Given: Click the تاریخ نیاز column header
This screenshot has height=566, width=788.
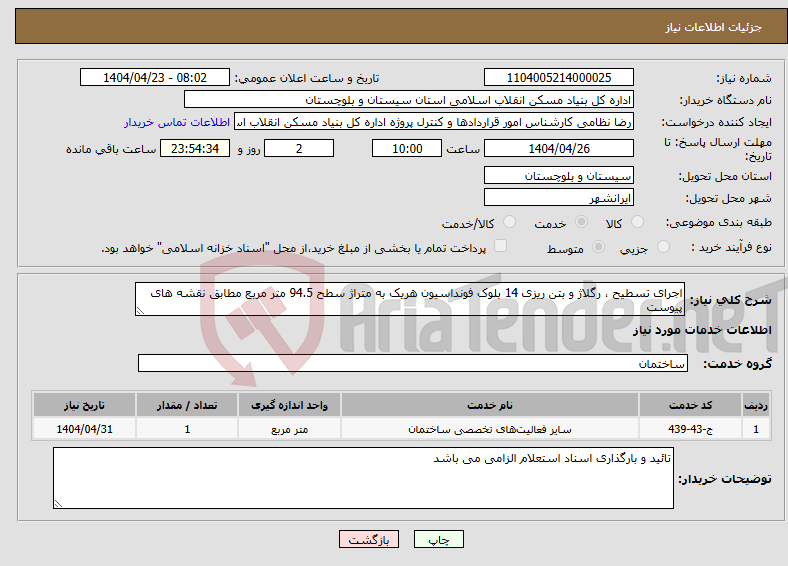Looking at the screenshot, I should tap(84, 405).
